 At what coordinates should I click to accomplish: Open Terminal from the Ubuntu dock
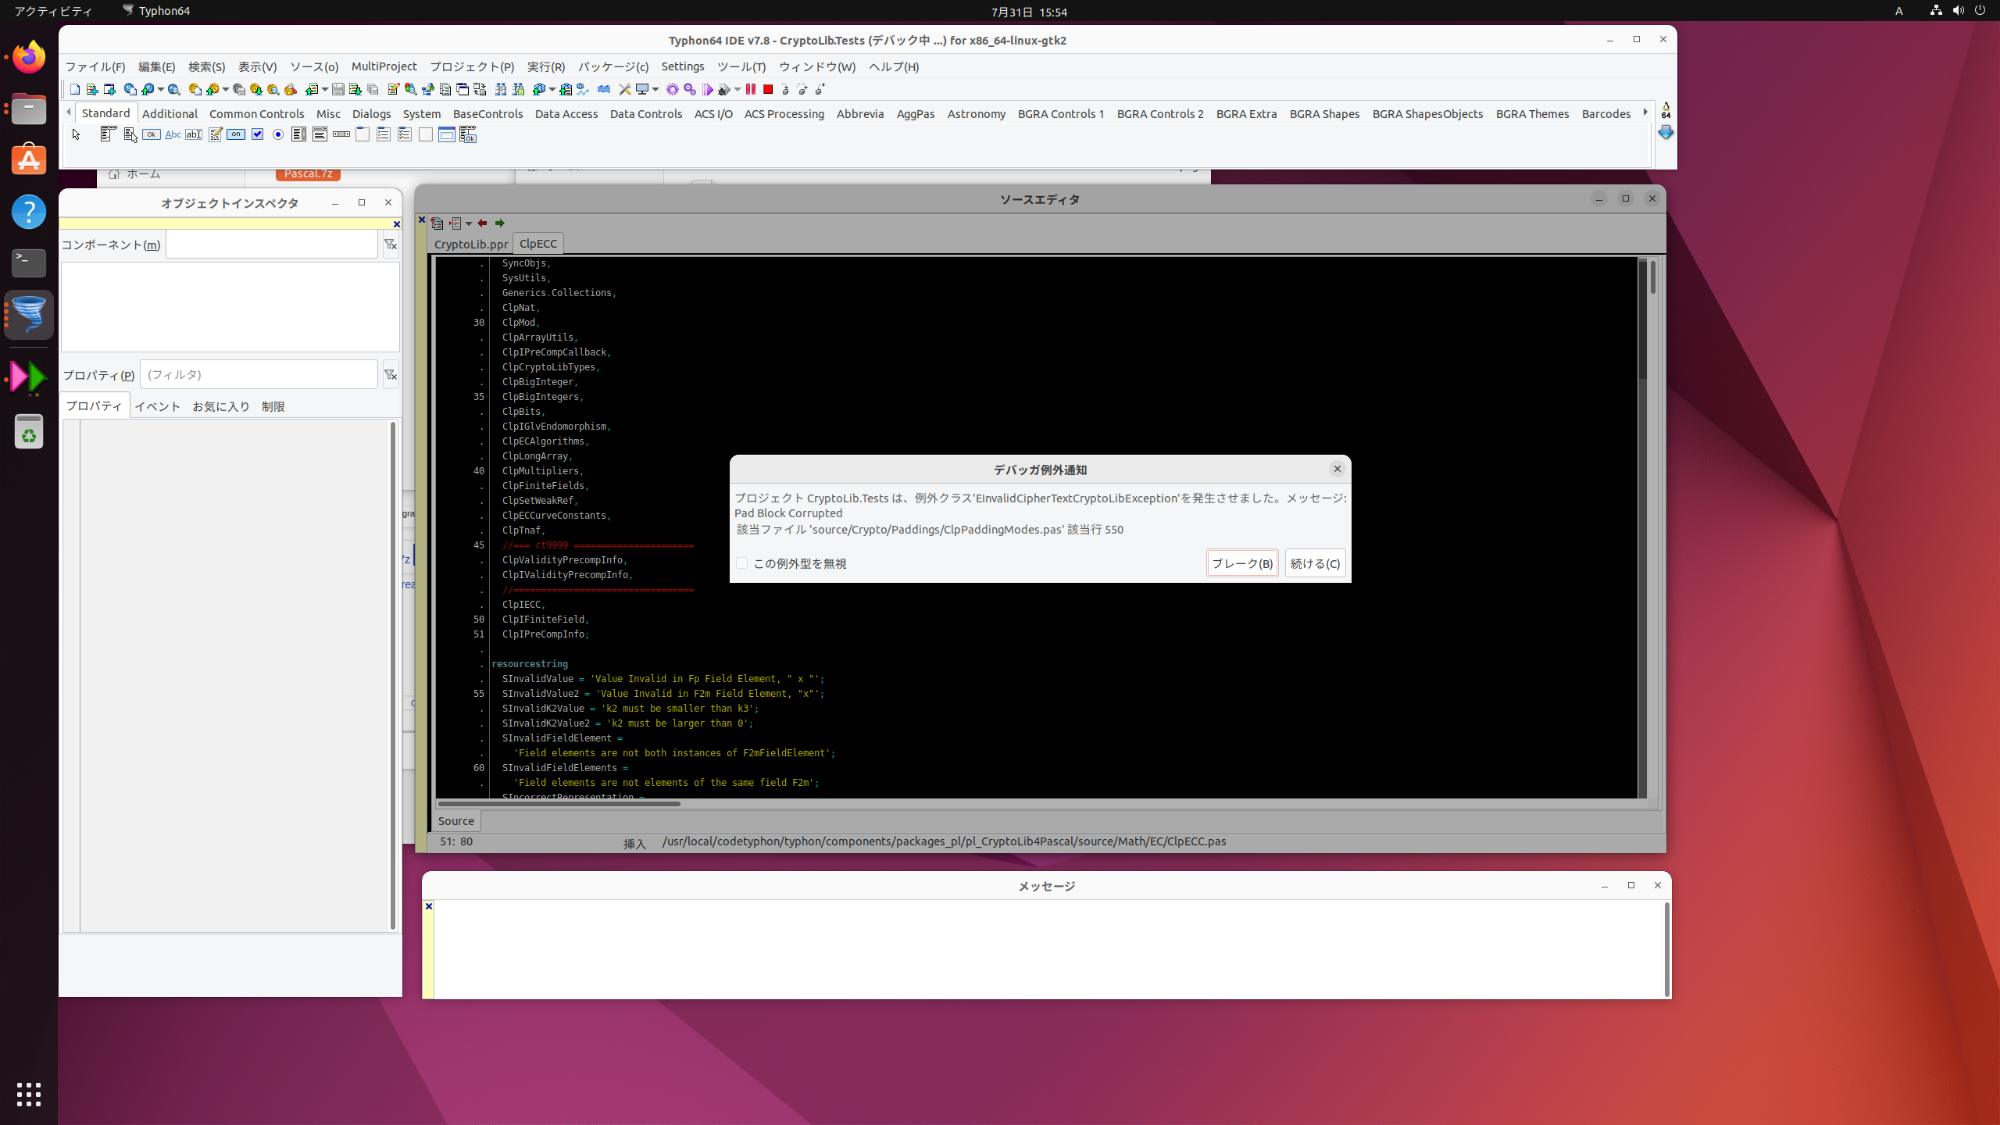[29, 263]
